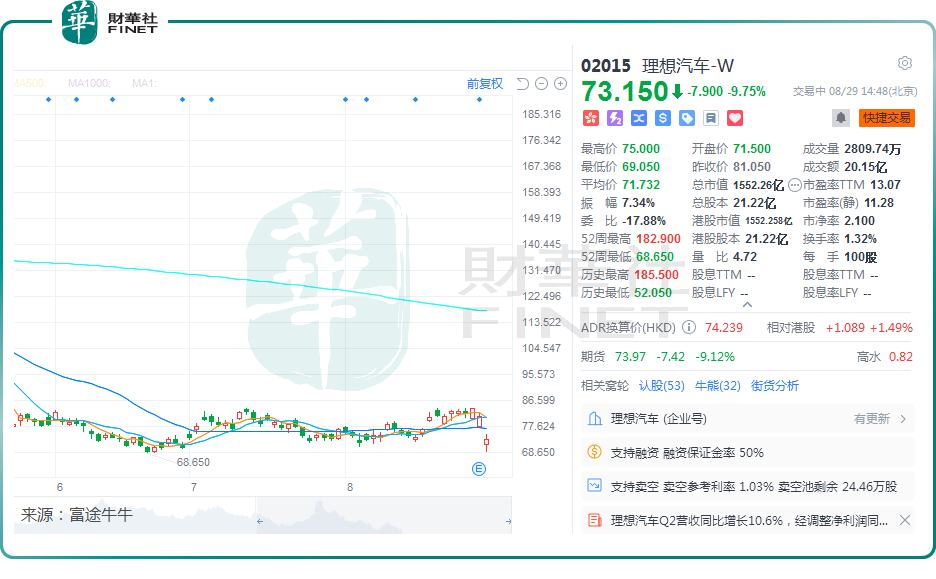Image resolution: width=936 pixels, height=579 pixels.
Task: Click the 高水 value 0.82
Action: pos(901,356)
